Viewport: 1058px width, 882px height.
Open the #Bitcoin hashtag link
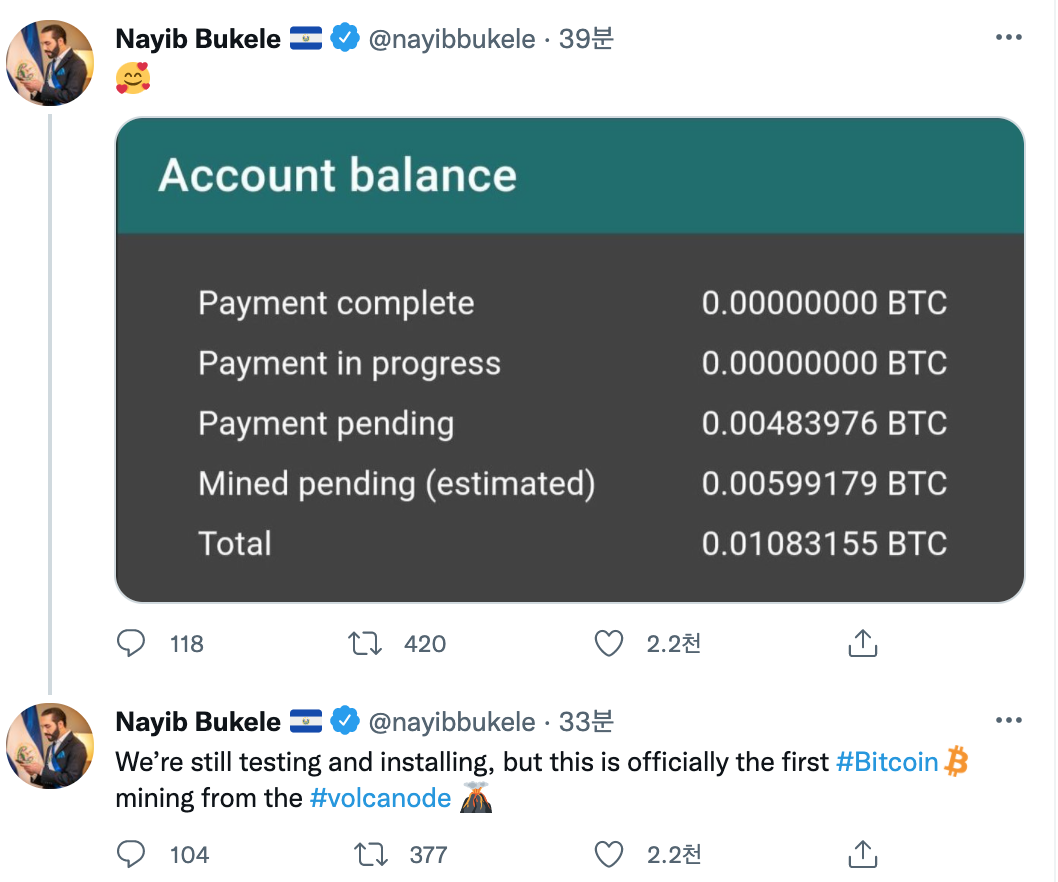(x=886, y=762)
